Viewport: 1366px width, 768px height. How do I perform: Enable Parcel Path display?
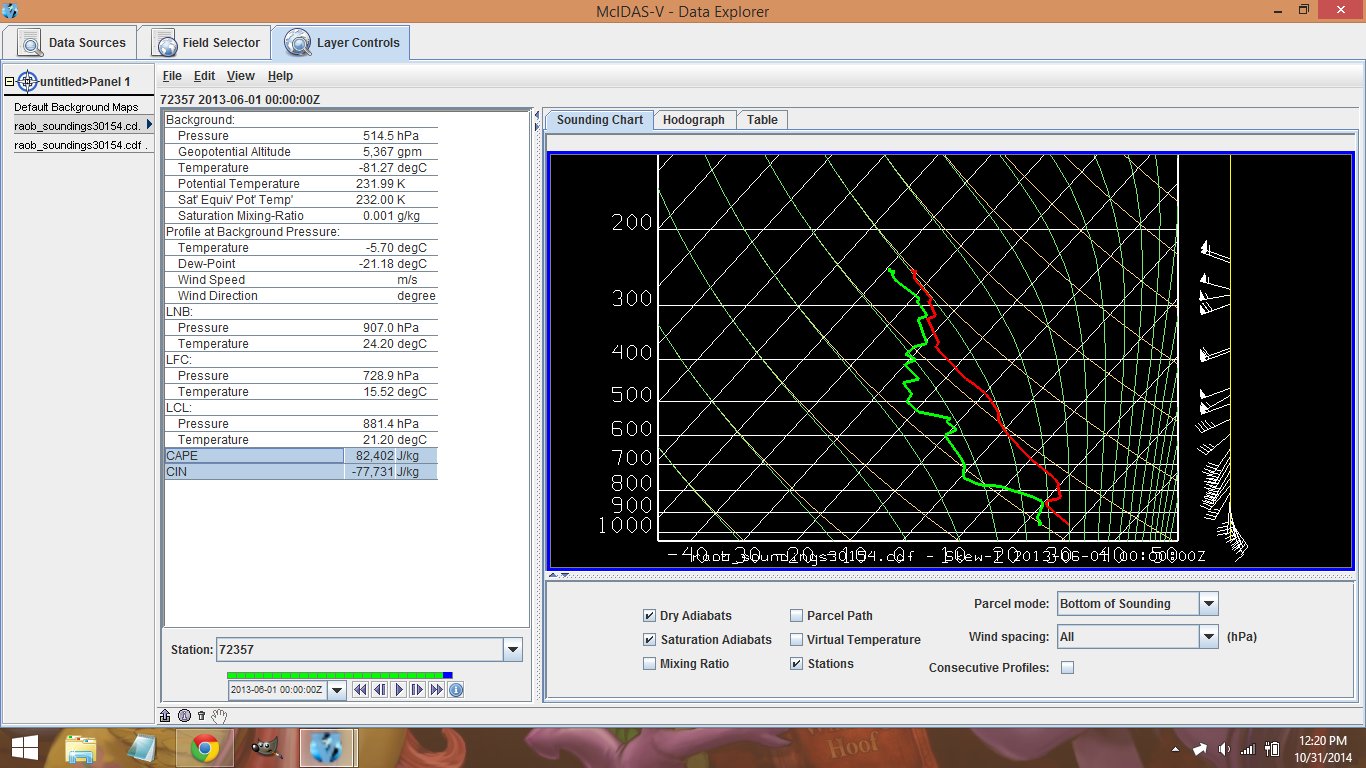click(797, 616)
